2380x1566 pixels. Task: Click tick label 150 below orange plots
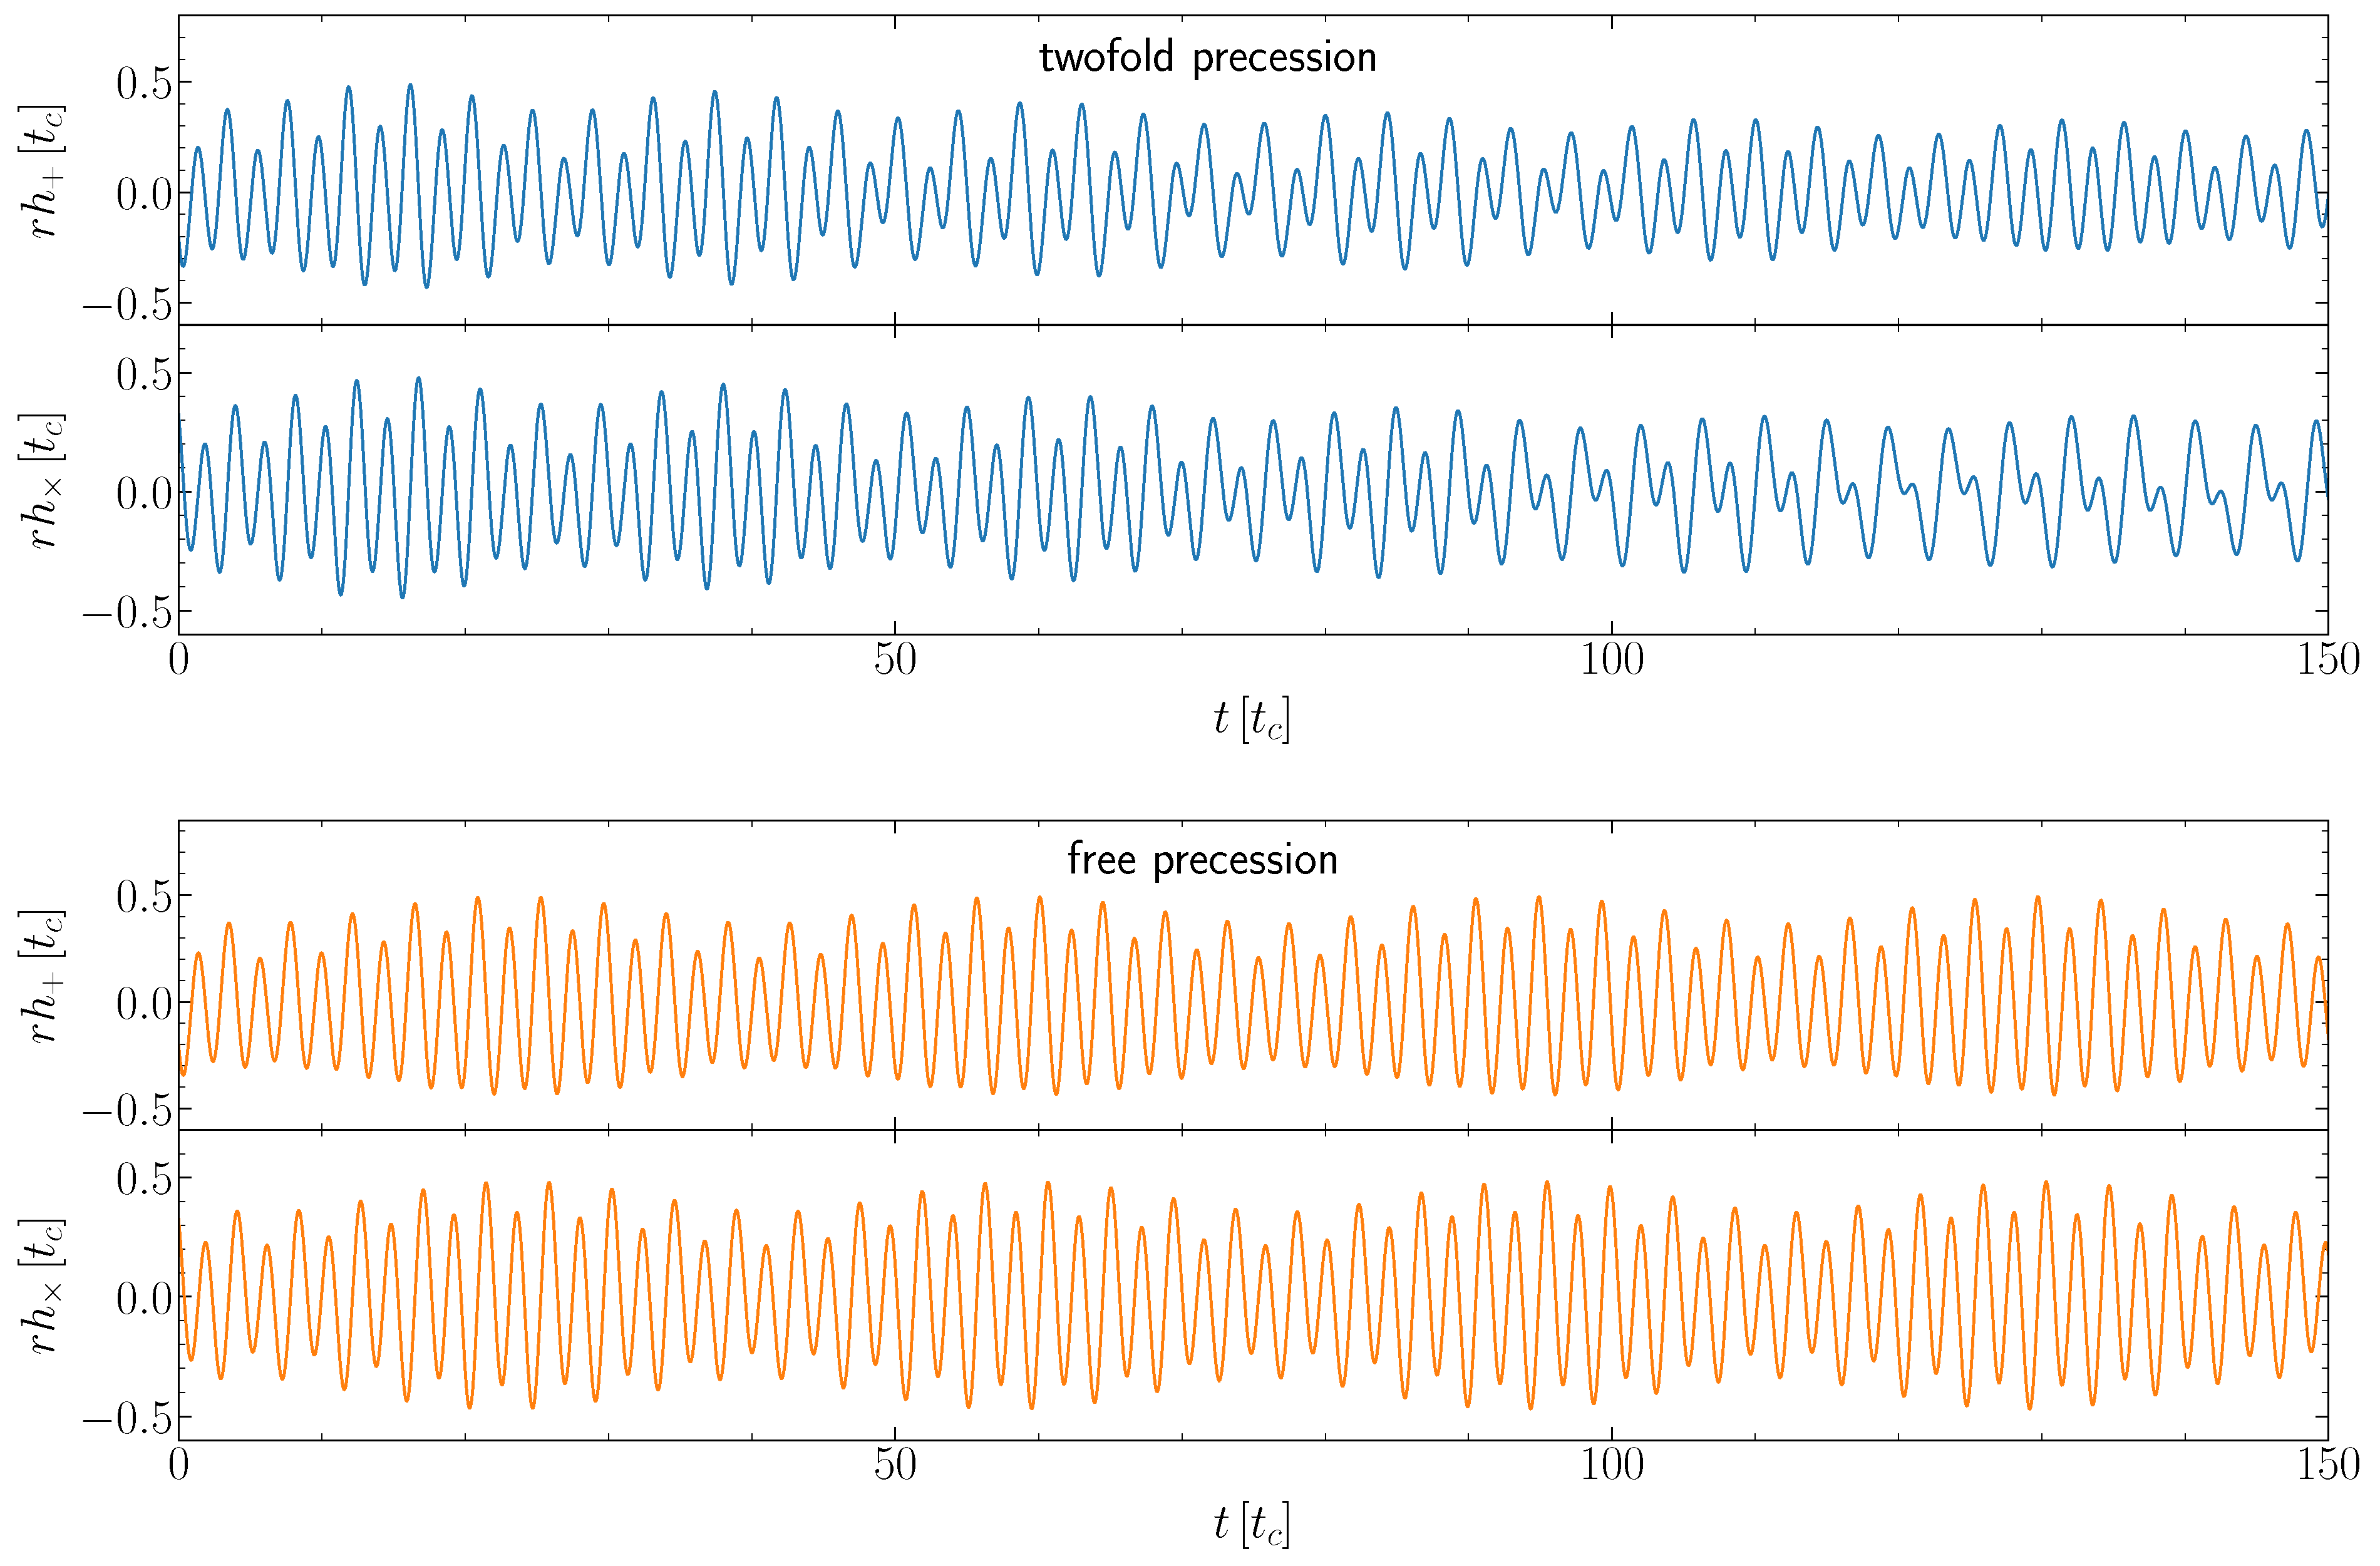tap(2328, 1466)
